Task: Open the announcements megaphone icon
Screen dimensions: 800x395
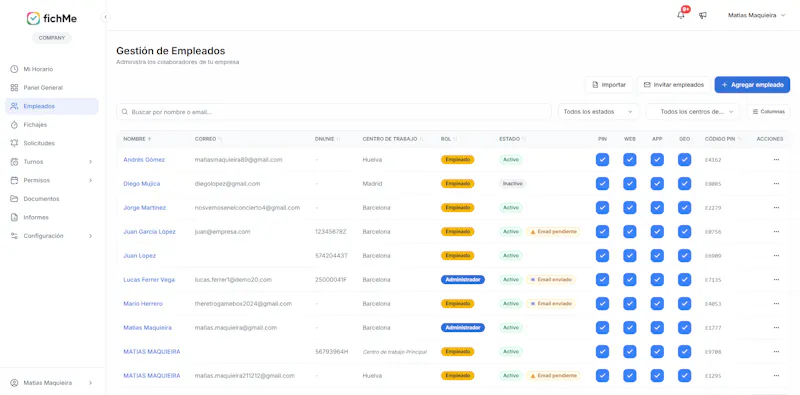Action: 703,15
